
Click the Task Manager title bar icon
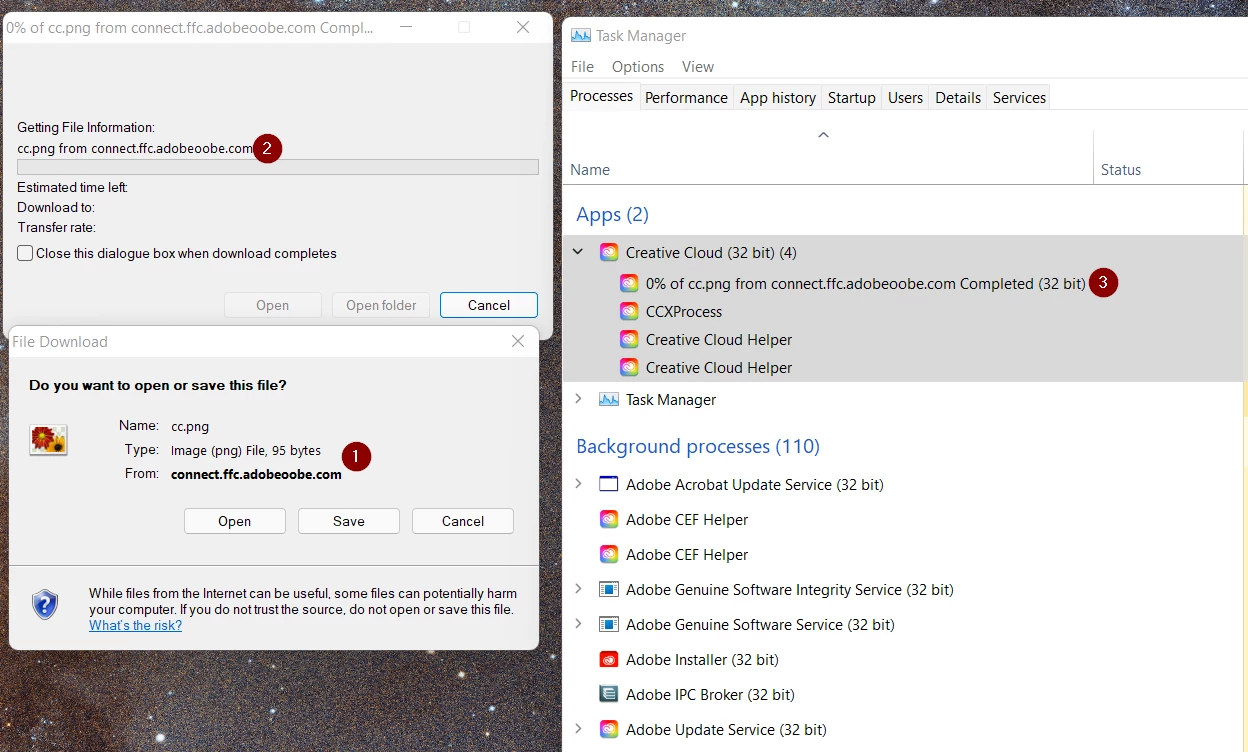coord(580,35)
